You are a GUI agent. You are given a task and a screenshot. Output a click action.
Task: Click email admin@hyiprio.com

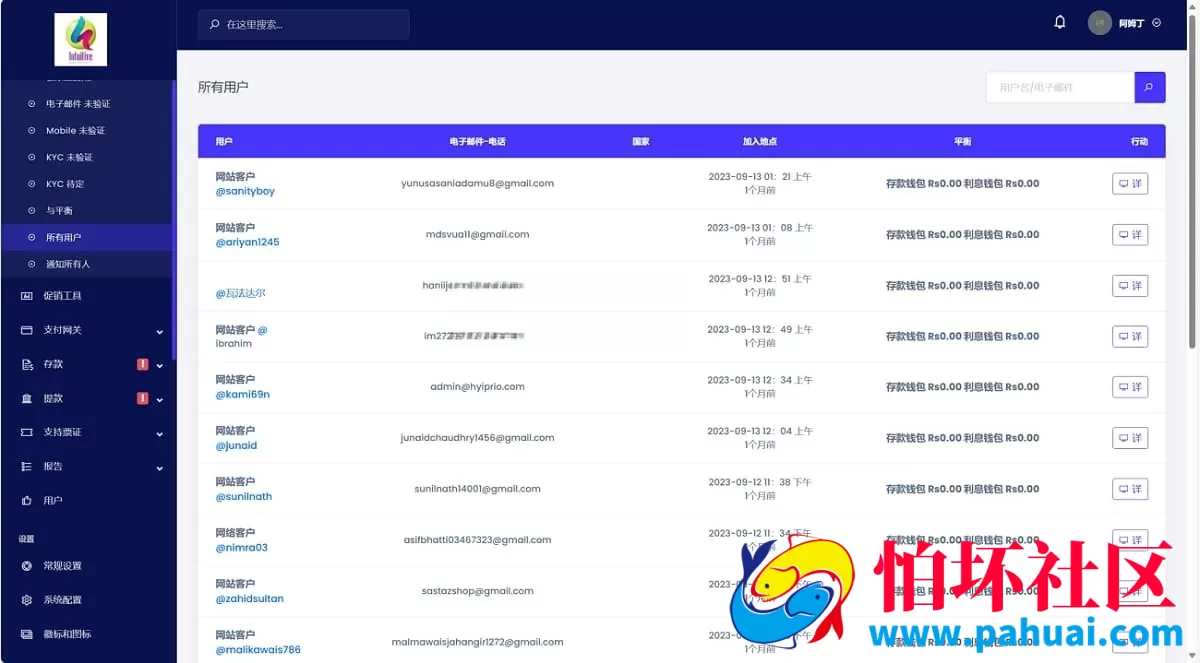477,387
